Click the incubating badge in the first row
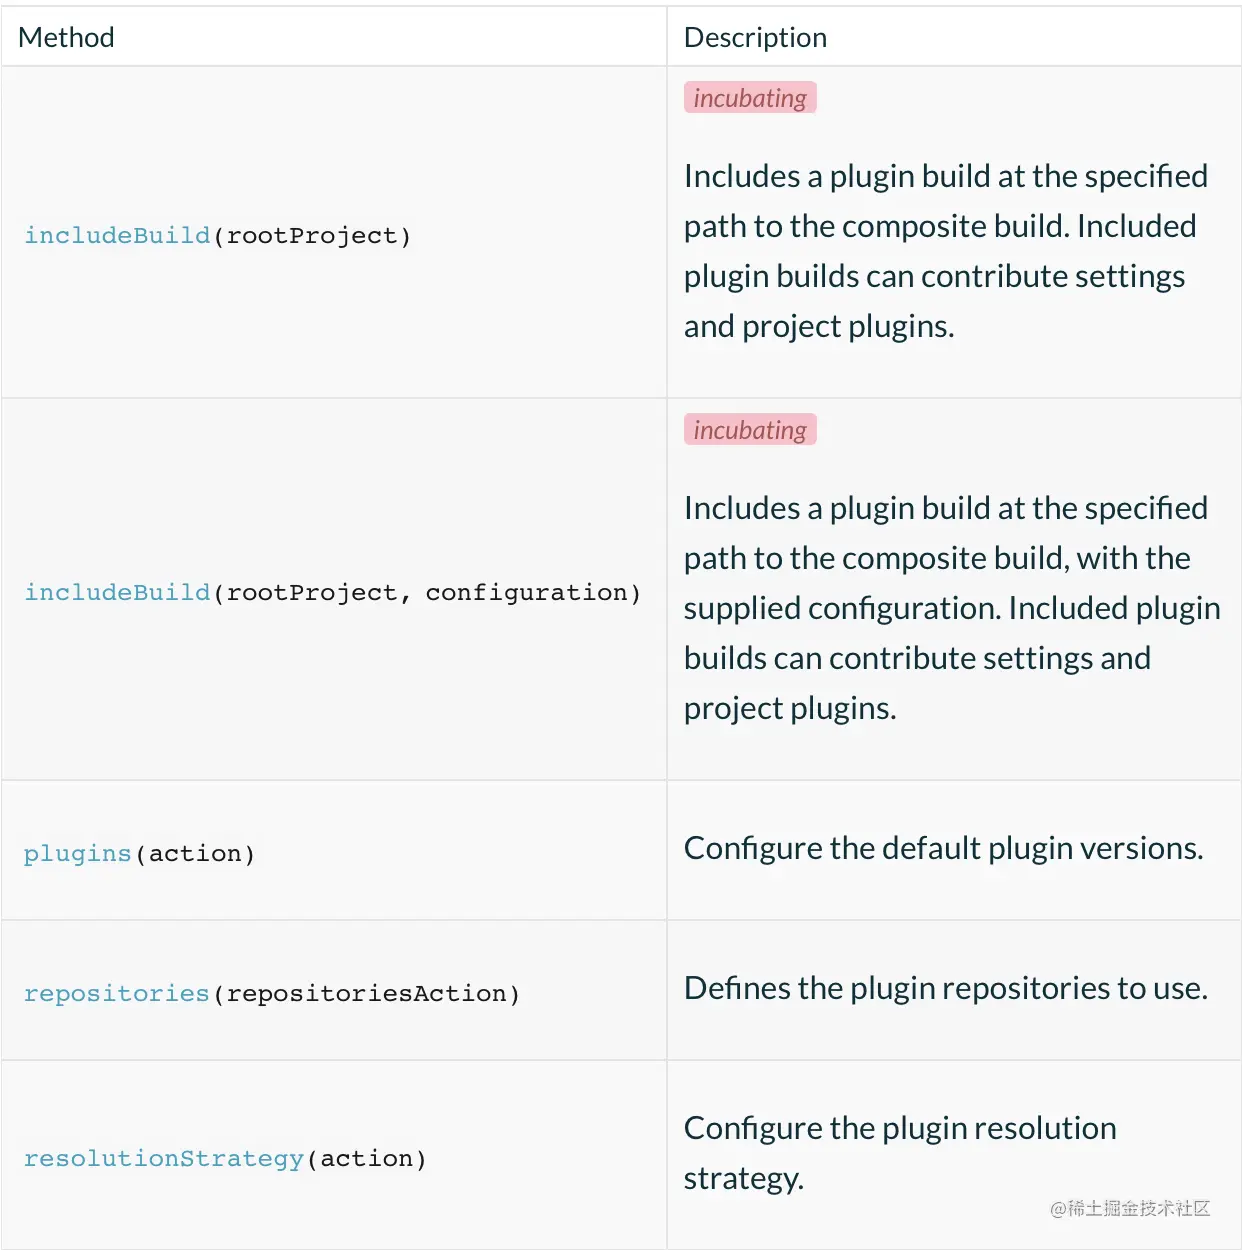The image size is (1242, 1250). (750, 98)
